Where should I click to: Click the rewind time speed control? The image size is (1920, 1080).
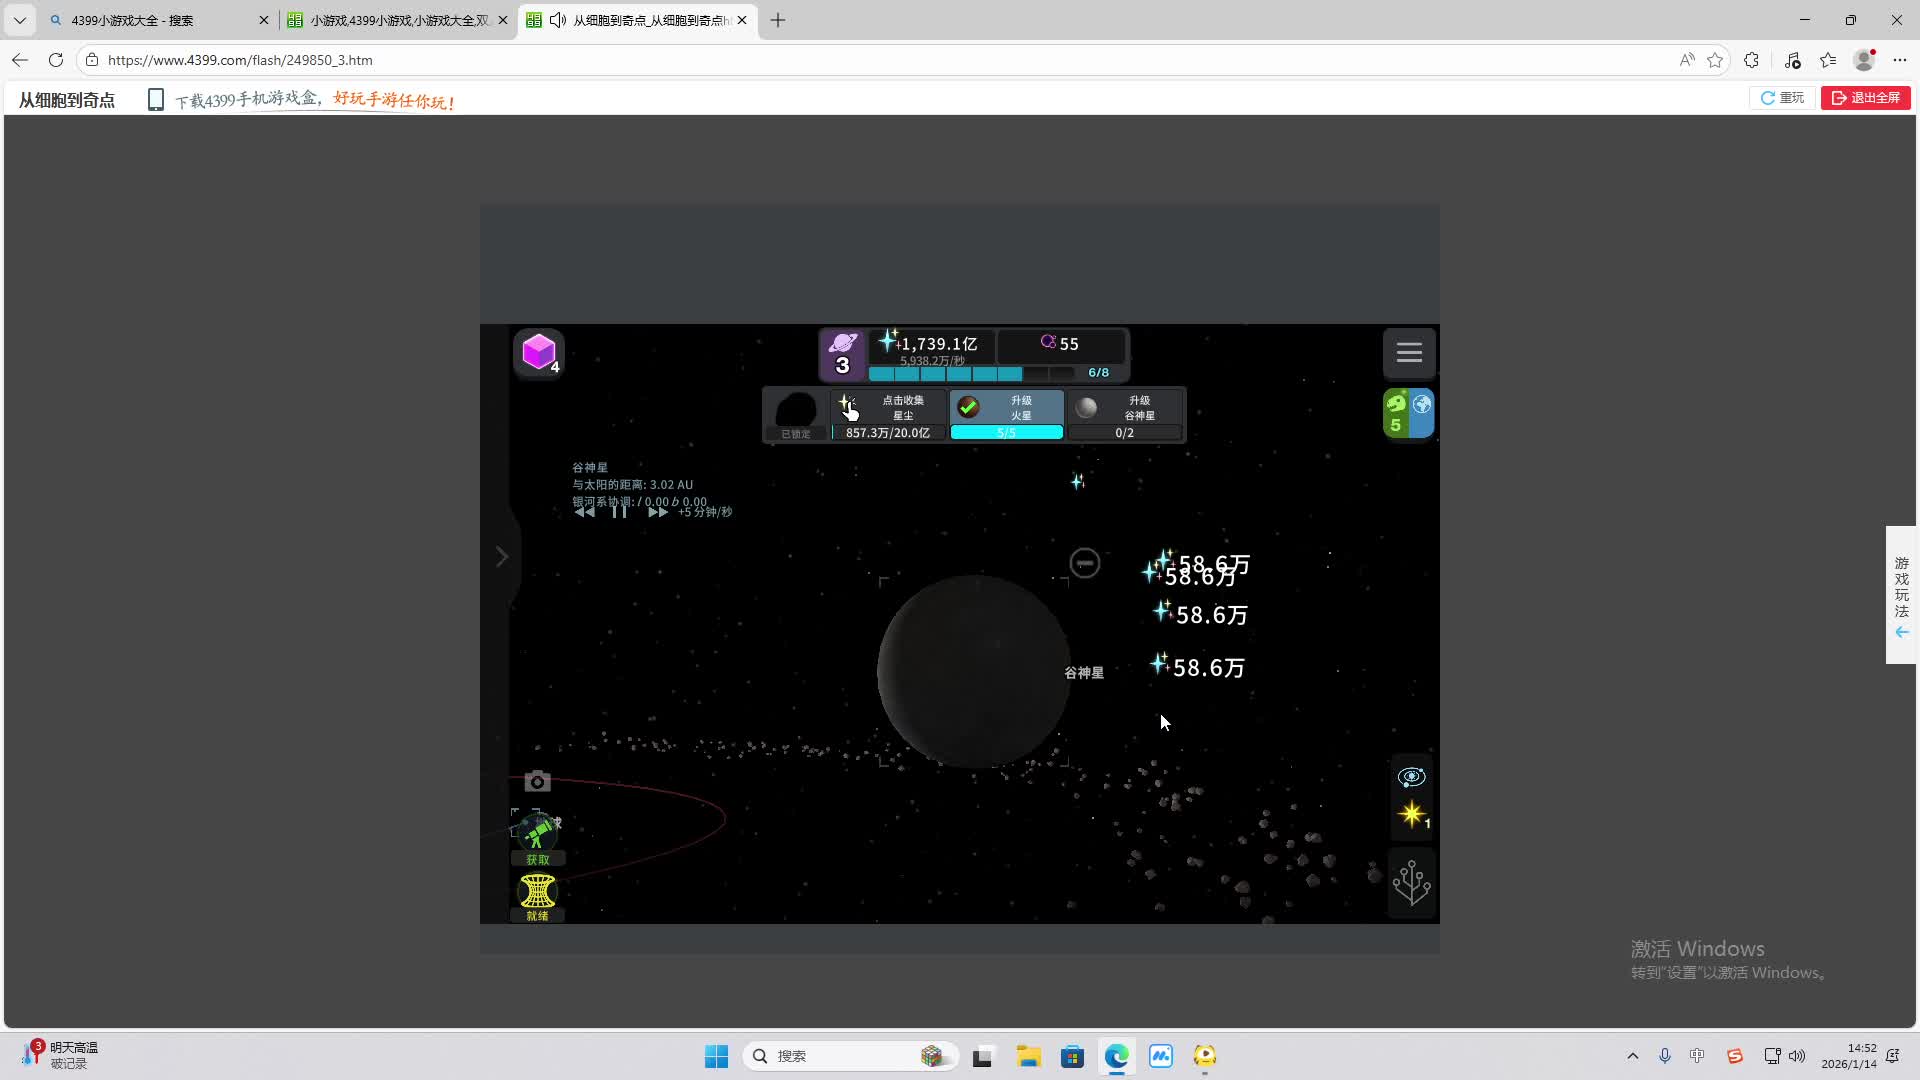tap(584, 512)
